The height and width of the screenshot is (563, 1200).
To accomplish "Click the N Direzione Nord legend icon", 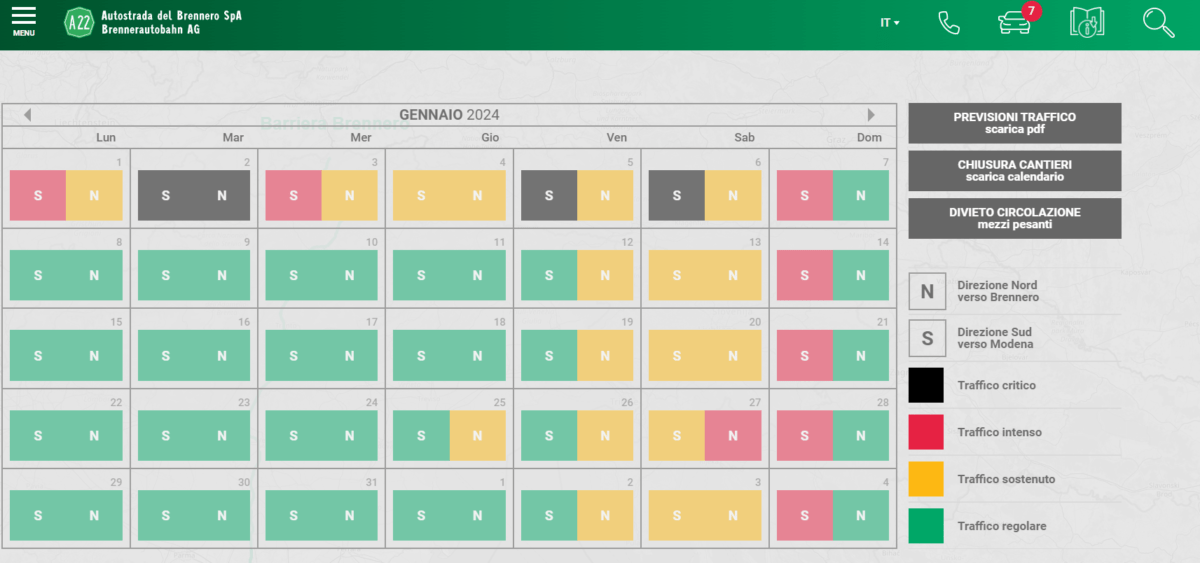I will (926, 291).
